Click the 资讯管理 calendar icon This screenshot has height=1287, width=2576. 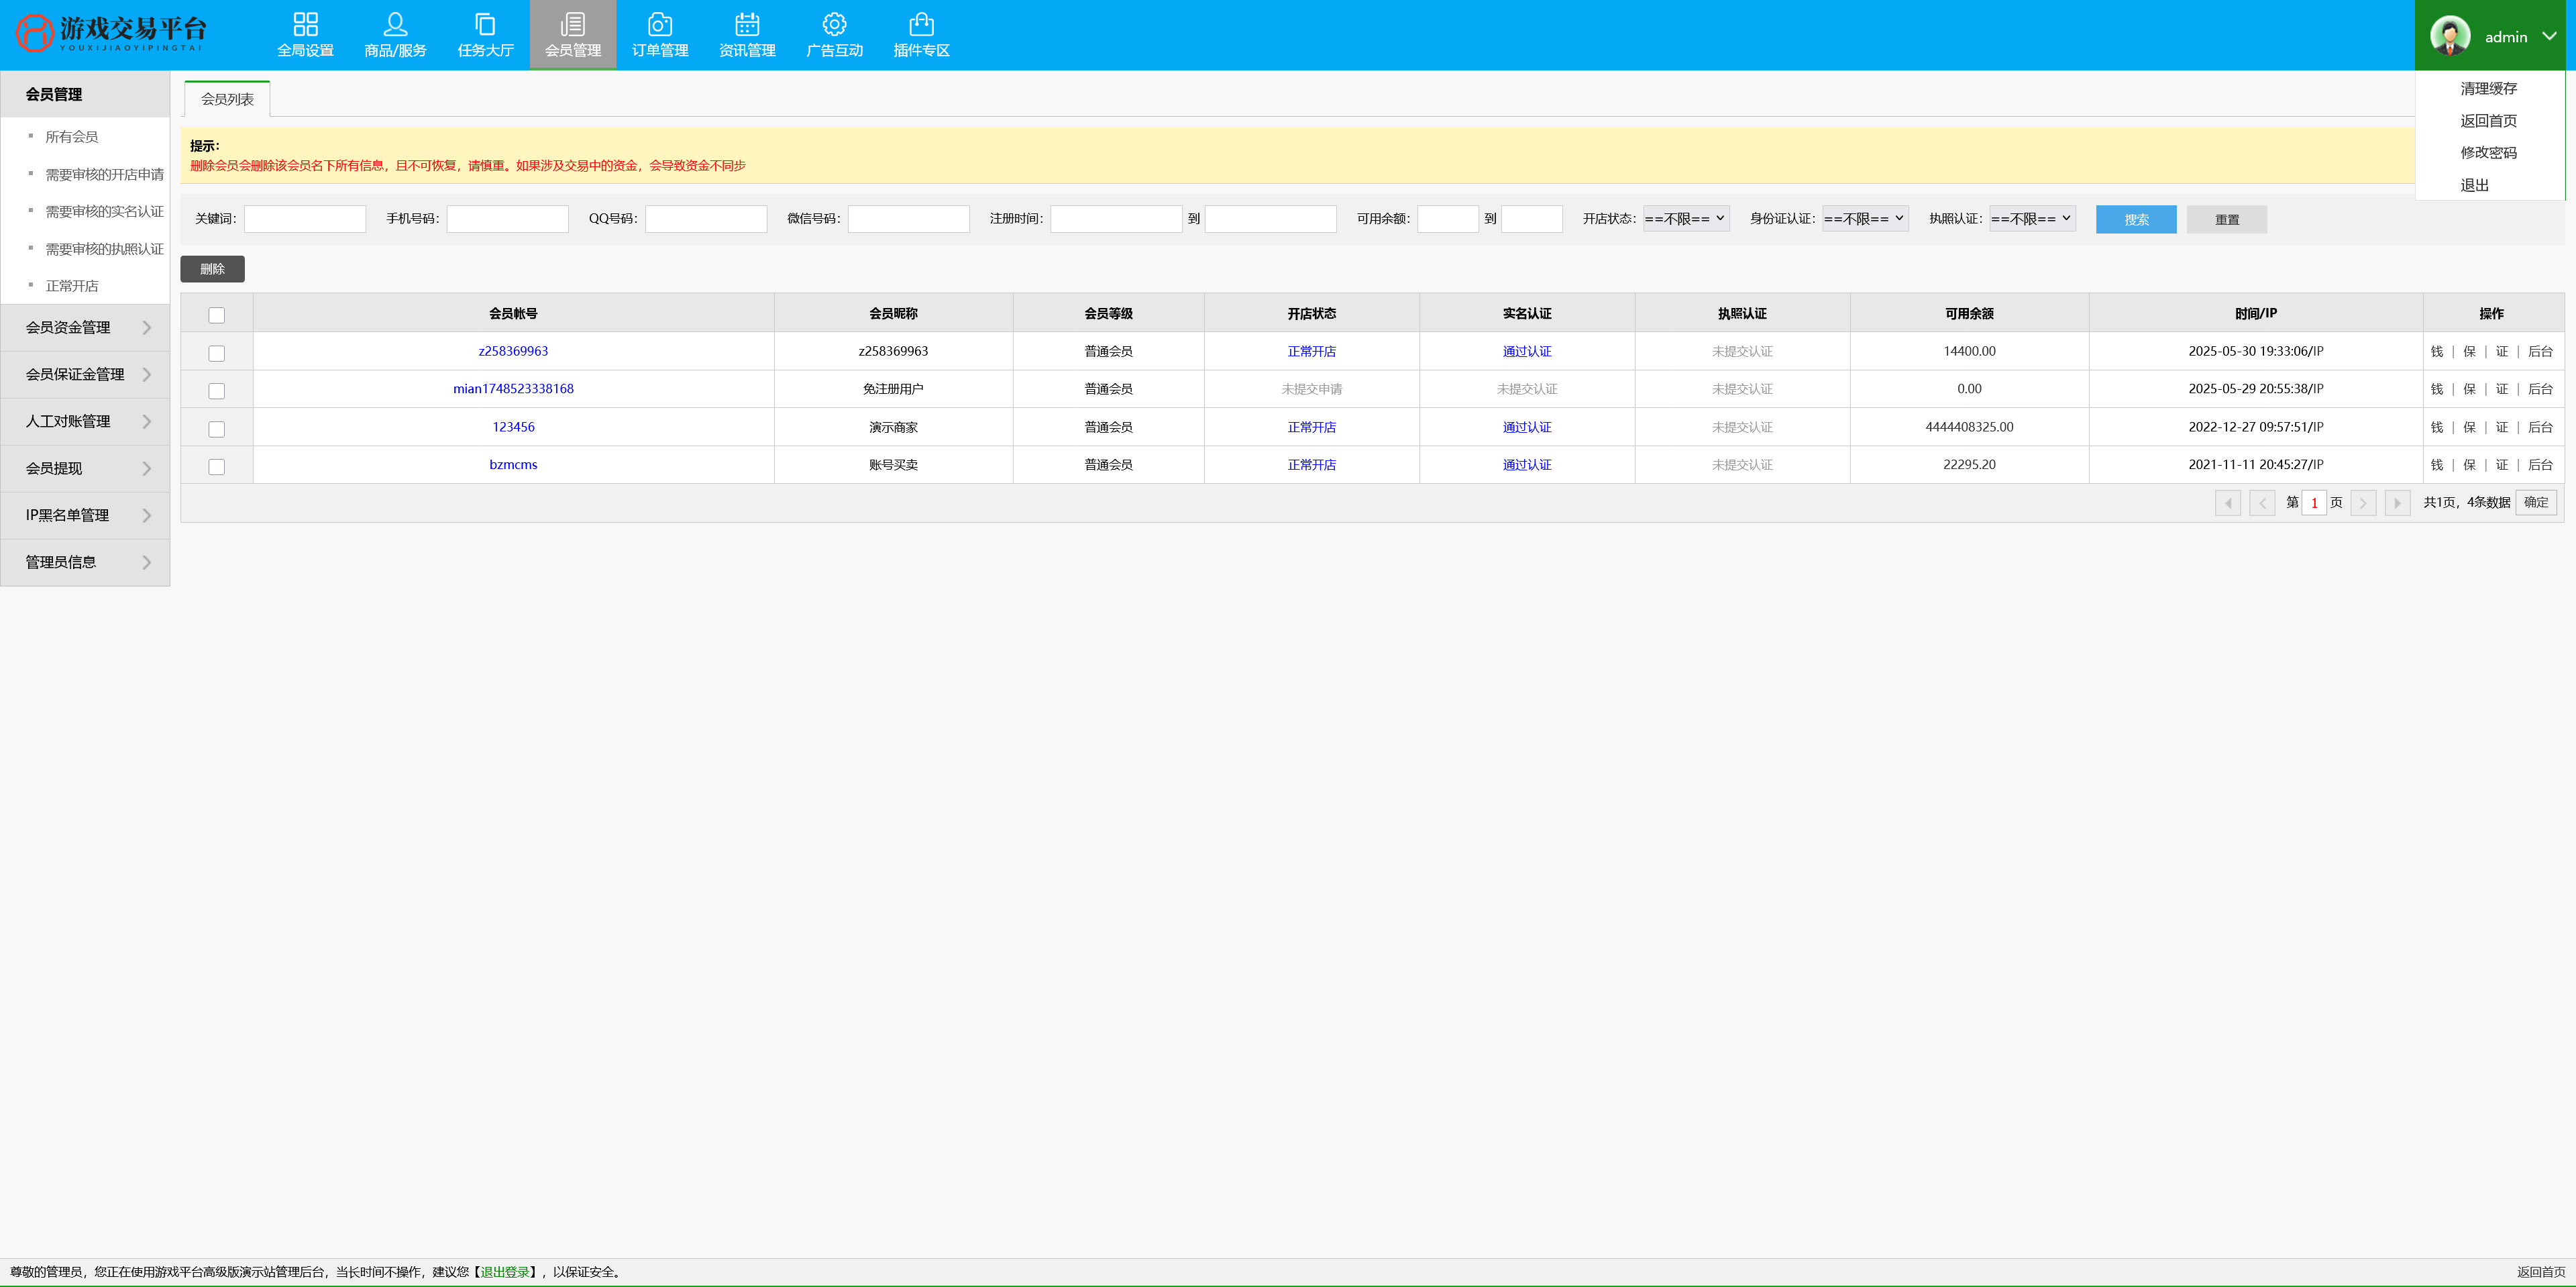click(747, 24)
